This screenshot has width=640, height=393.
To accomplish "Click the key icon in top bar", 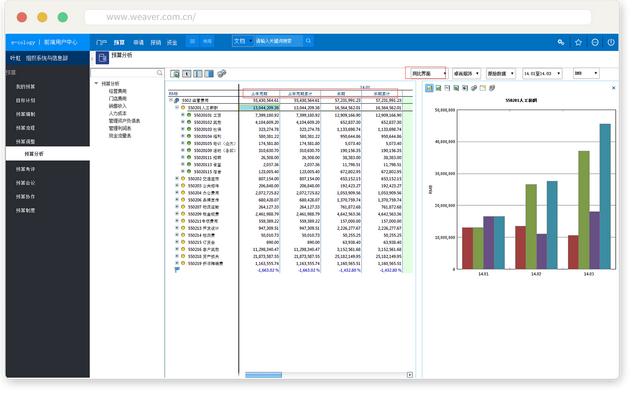I will tap(561, 42).
